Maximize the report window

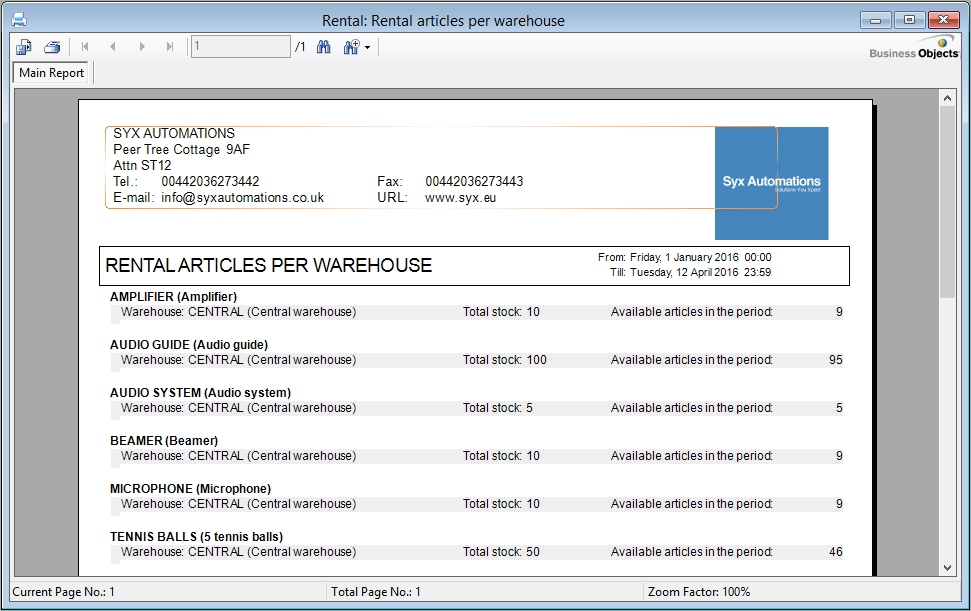pos(909,20)
